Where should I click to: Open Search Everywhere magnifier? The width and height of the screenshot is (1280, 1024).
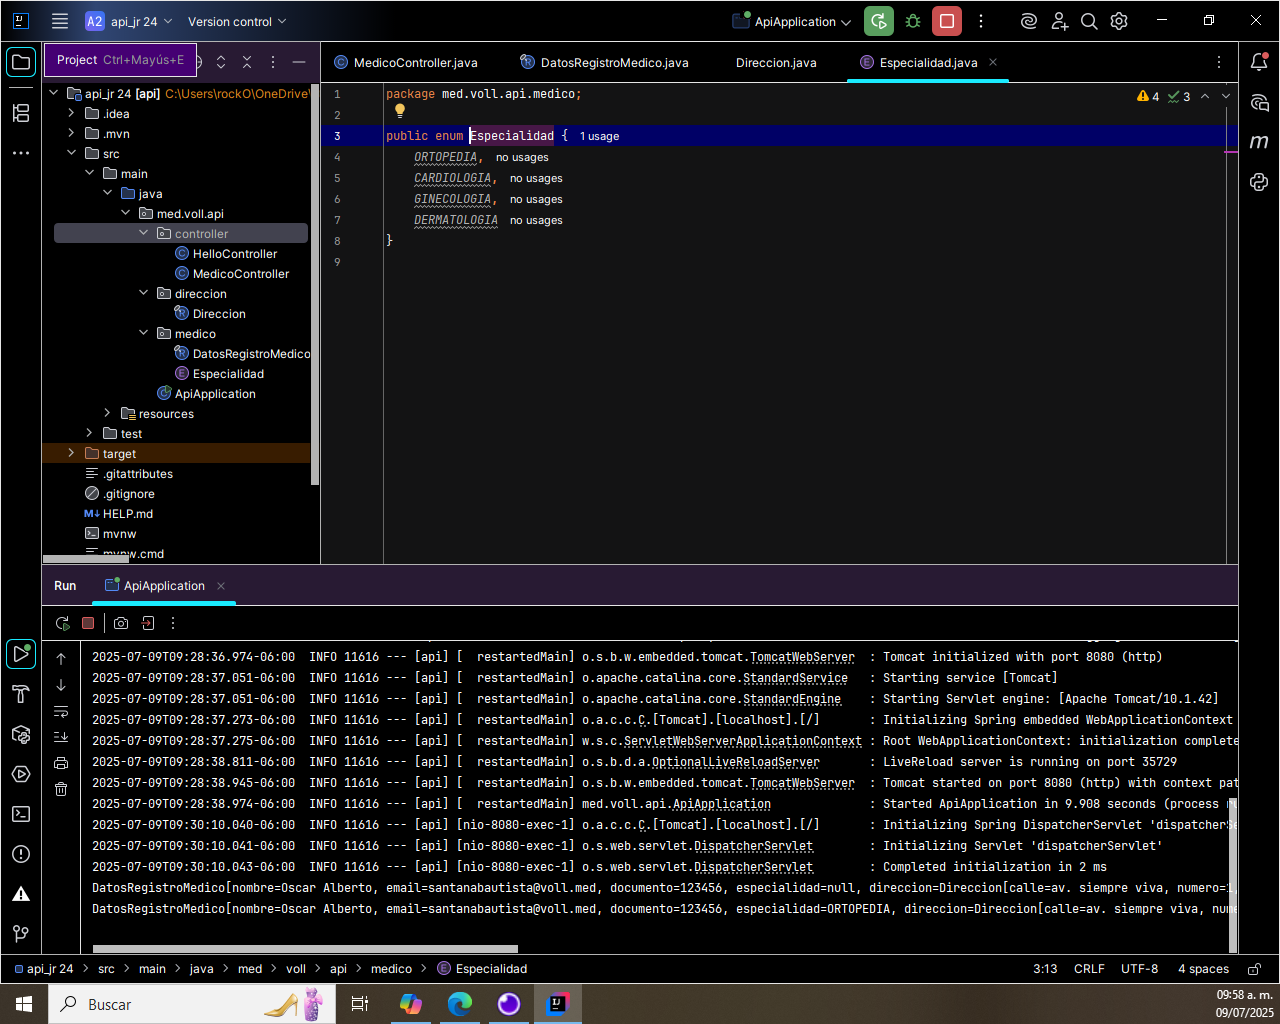pos(1089,21)
